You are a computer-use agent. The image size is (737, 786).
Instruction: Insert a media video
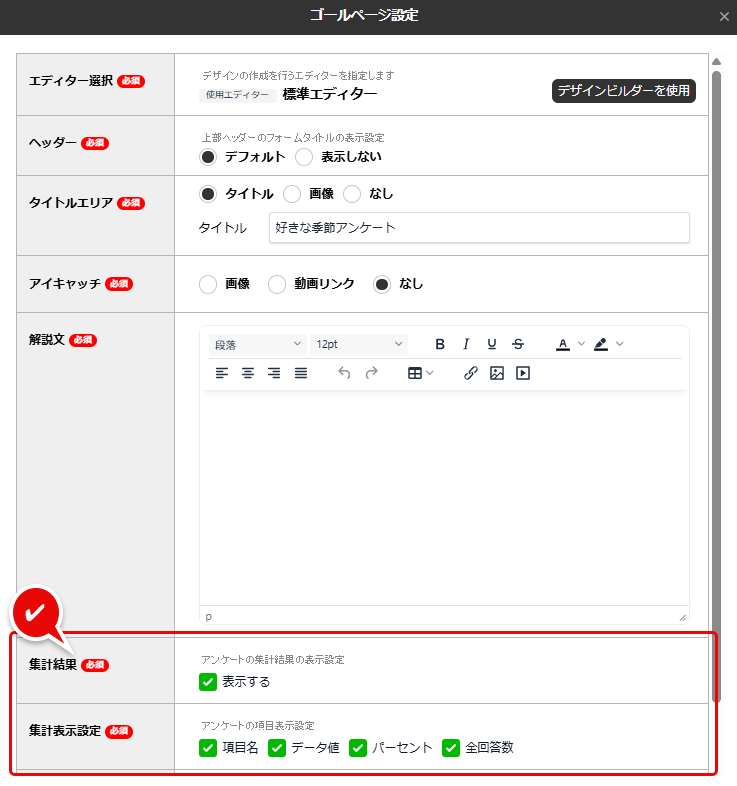(522, 373)
